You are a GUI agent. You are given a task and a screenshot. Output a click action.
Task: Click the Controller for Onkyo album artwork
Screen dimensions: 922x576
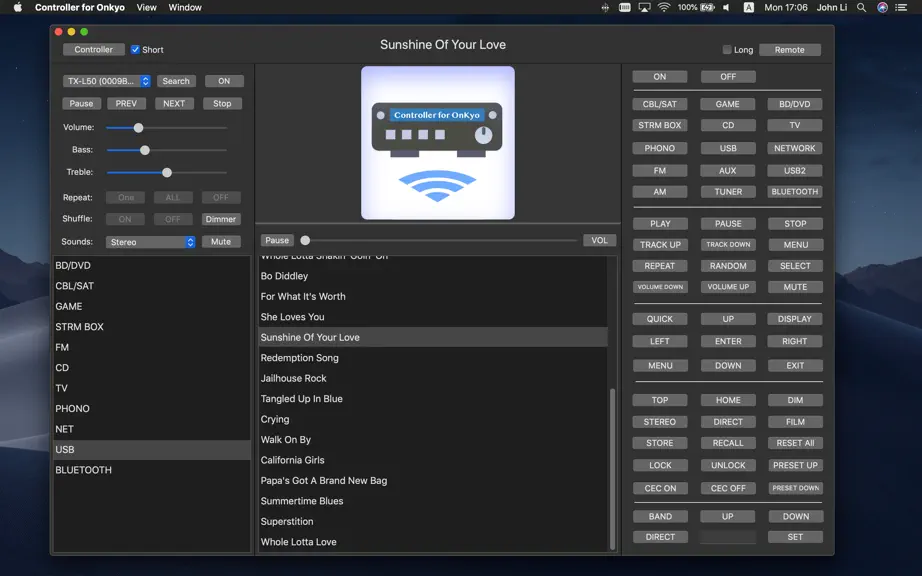(437, 143)
